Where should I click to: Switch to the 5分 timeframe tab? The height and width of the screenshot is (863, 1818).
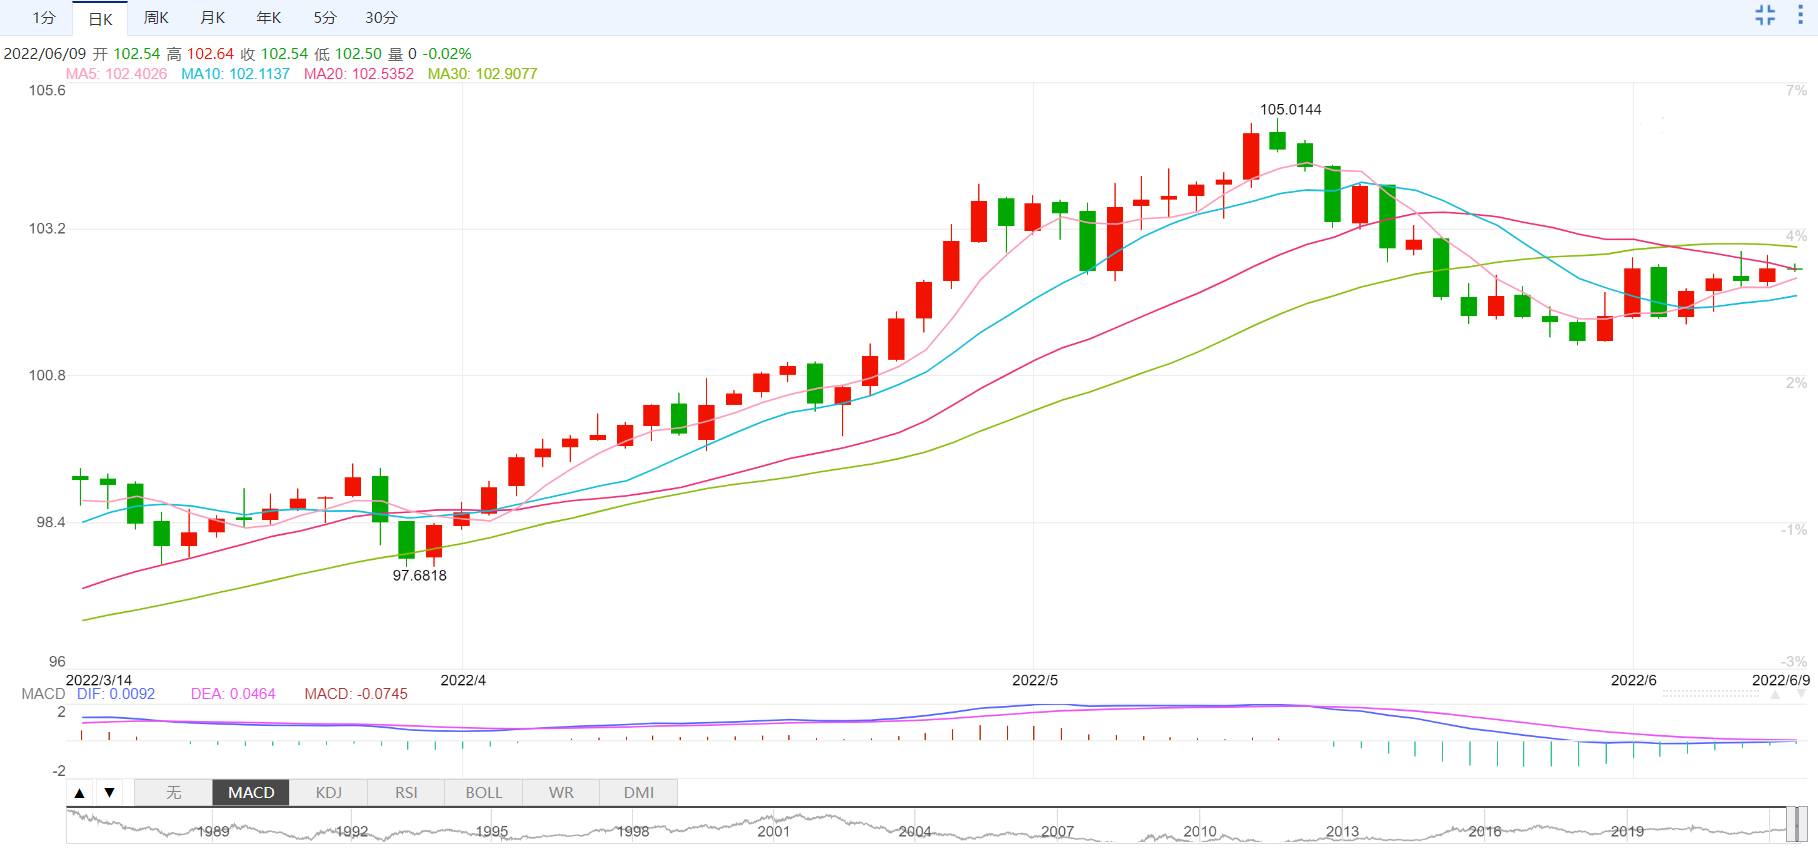click(x=324, y=18)
